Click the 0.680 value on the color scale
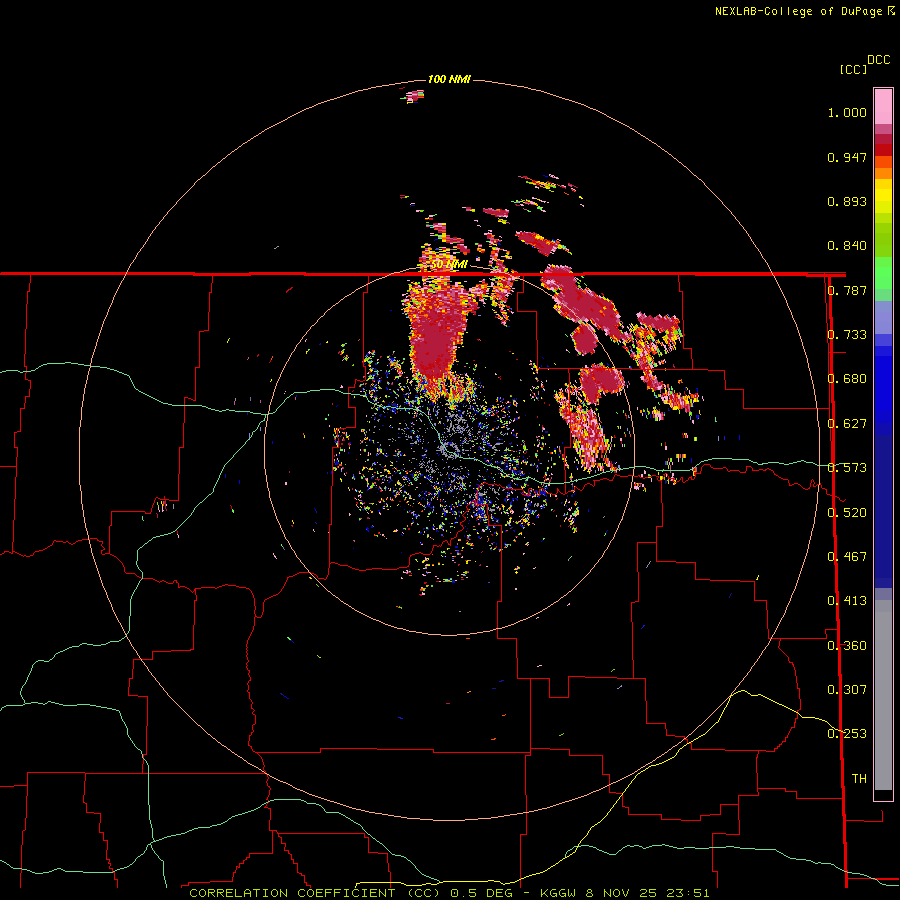900x900 pixels. (847, 379)
